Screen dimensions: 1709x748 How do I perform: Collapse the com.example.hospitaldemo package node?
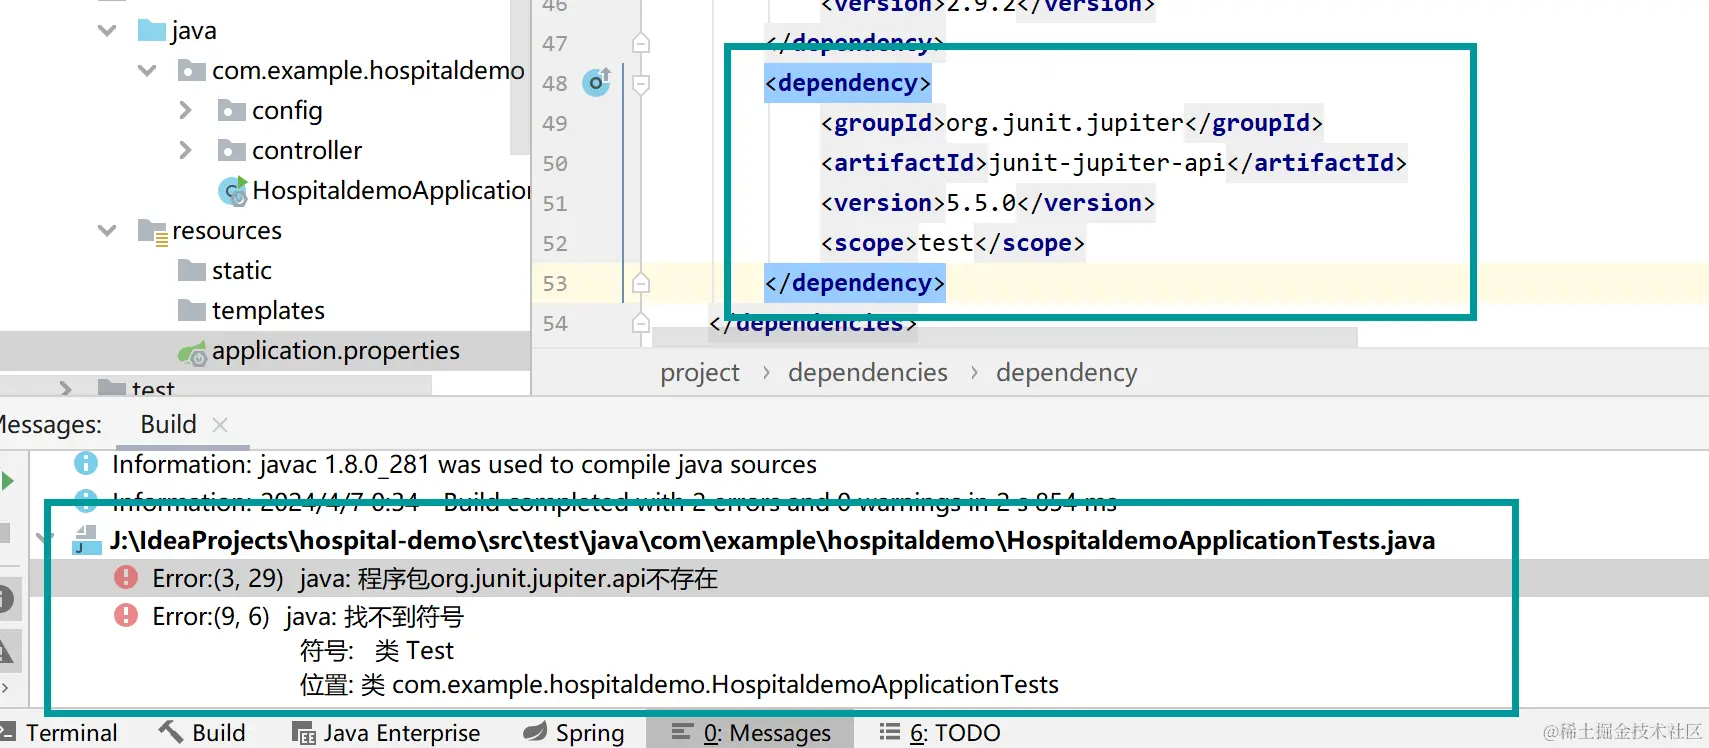[x=147, y=71]
